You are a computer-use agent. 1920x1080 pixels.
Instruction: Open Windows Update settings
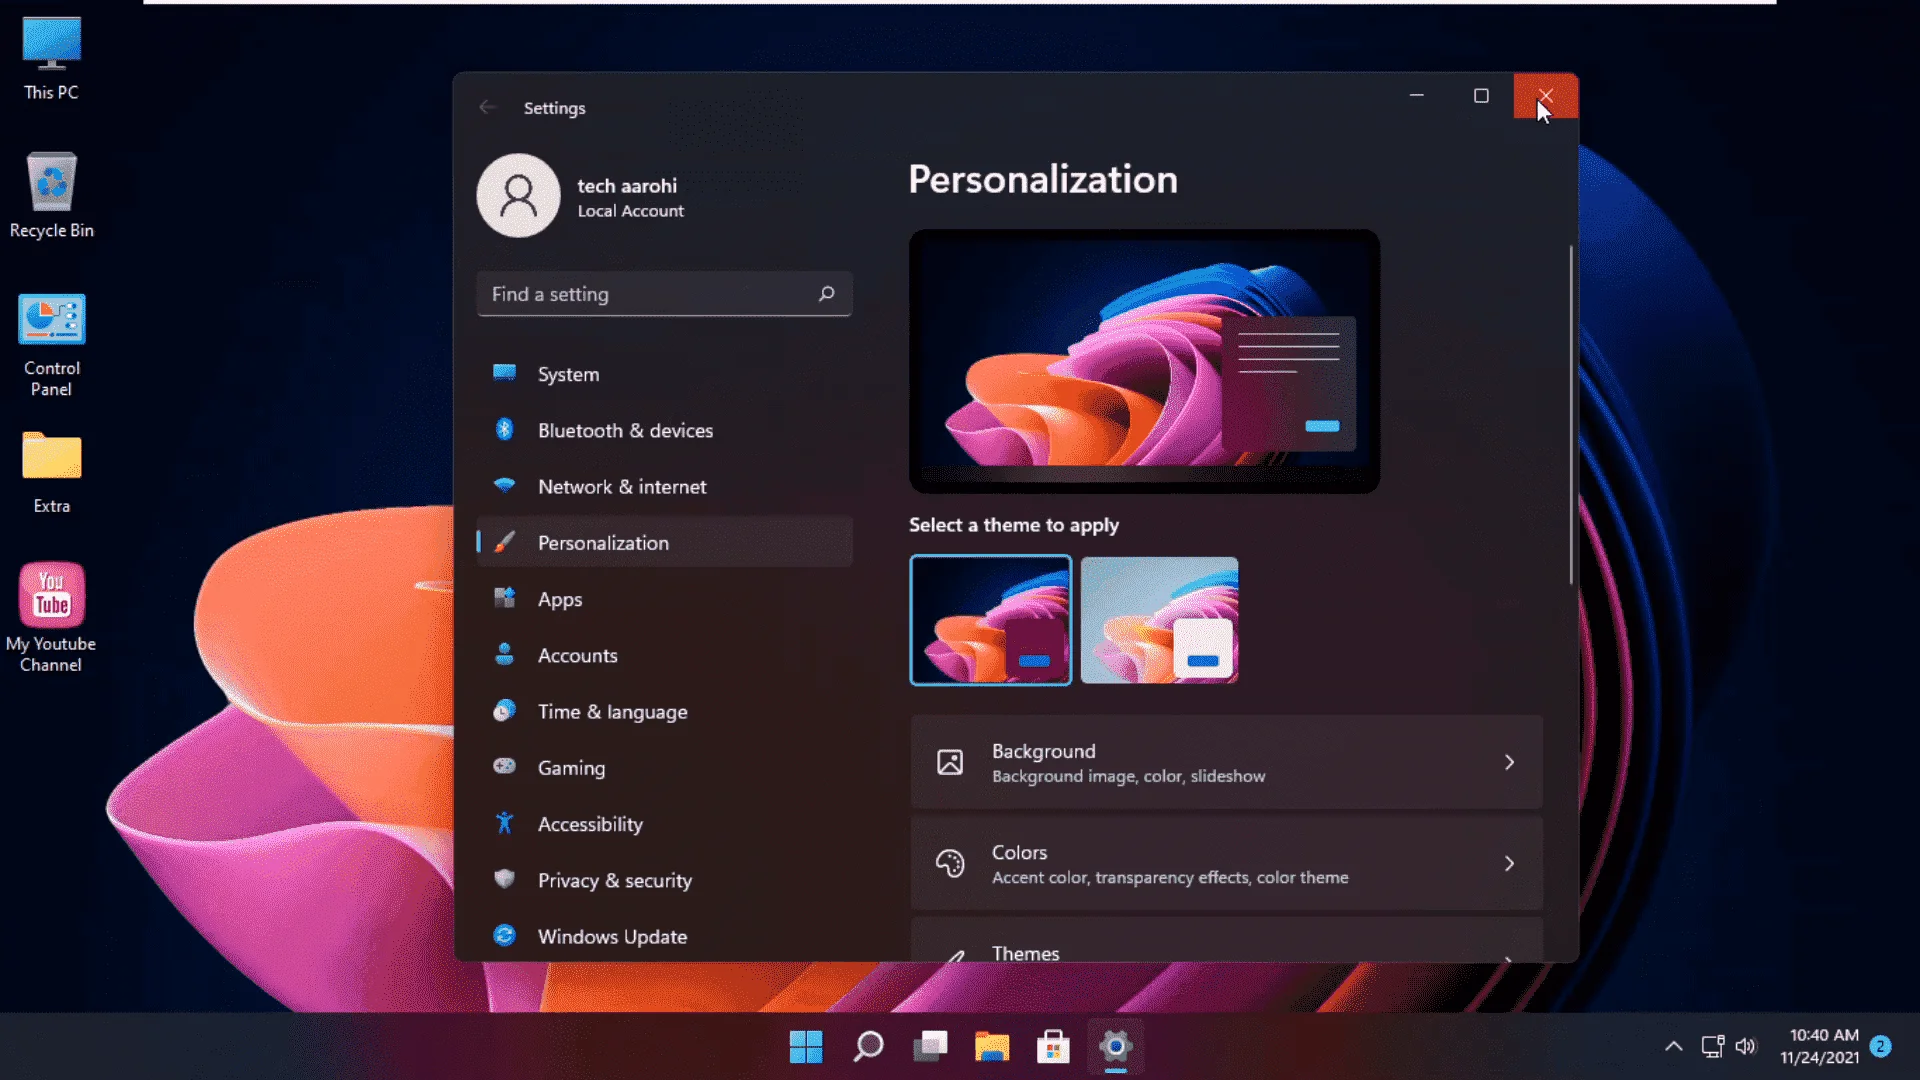pos(664,936)
